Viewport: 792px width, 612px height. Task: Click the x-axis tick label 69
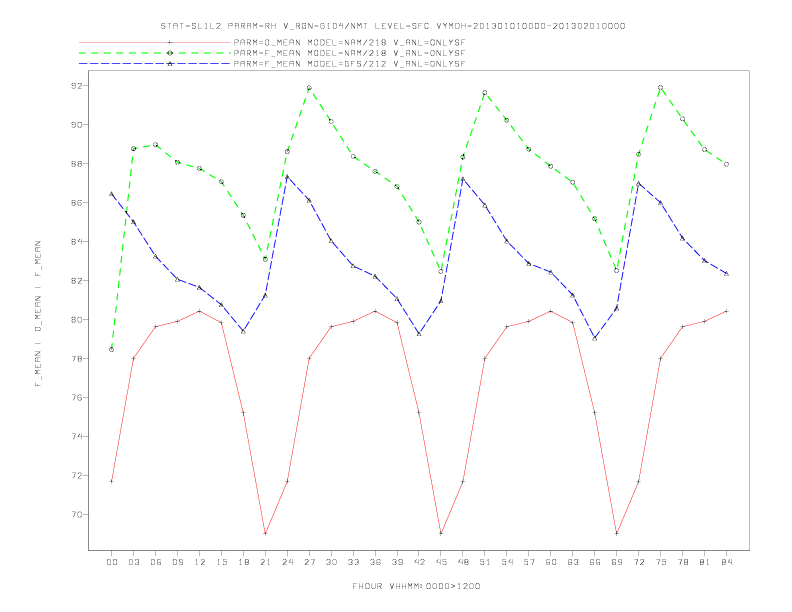coord(617,562)
